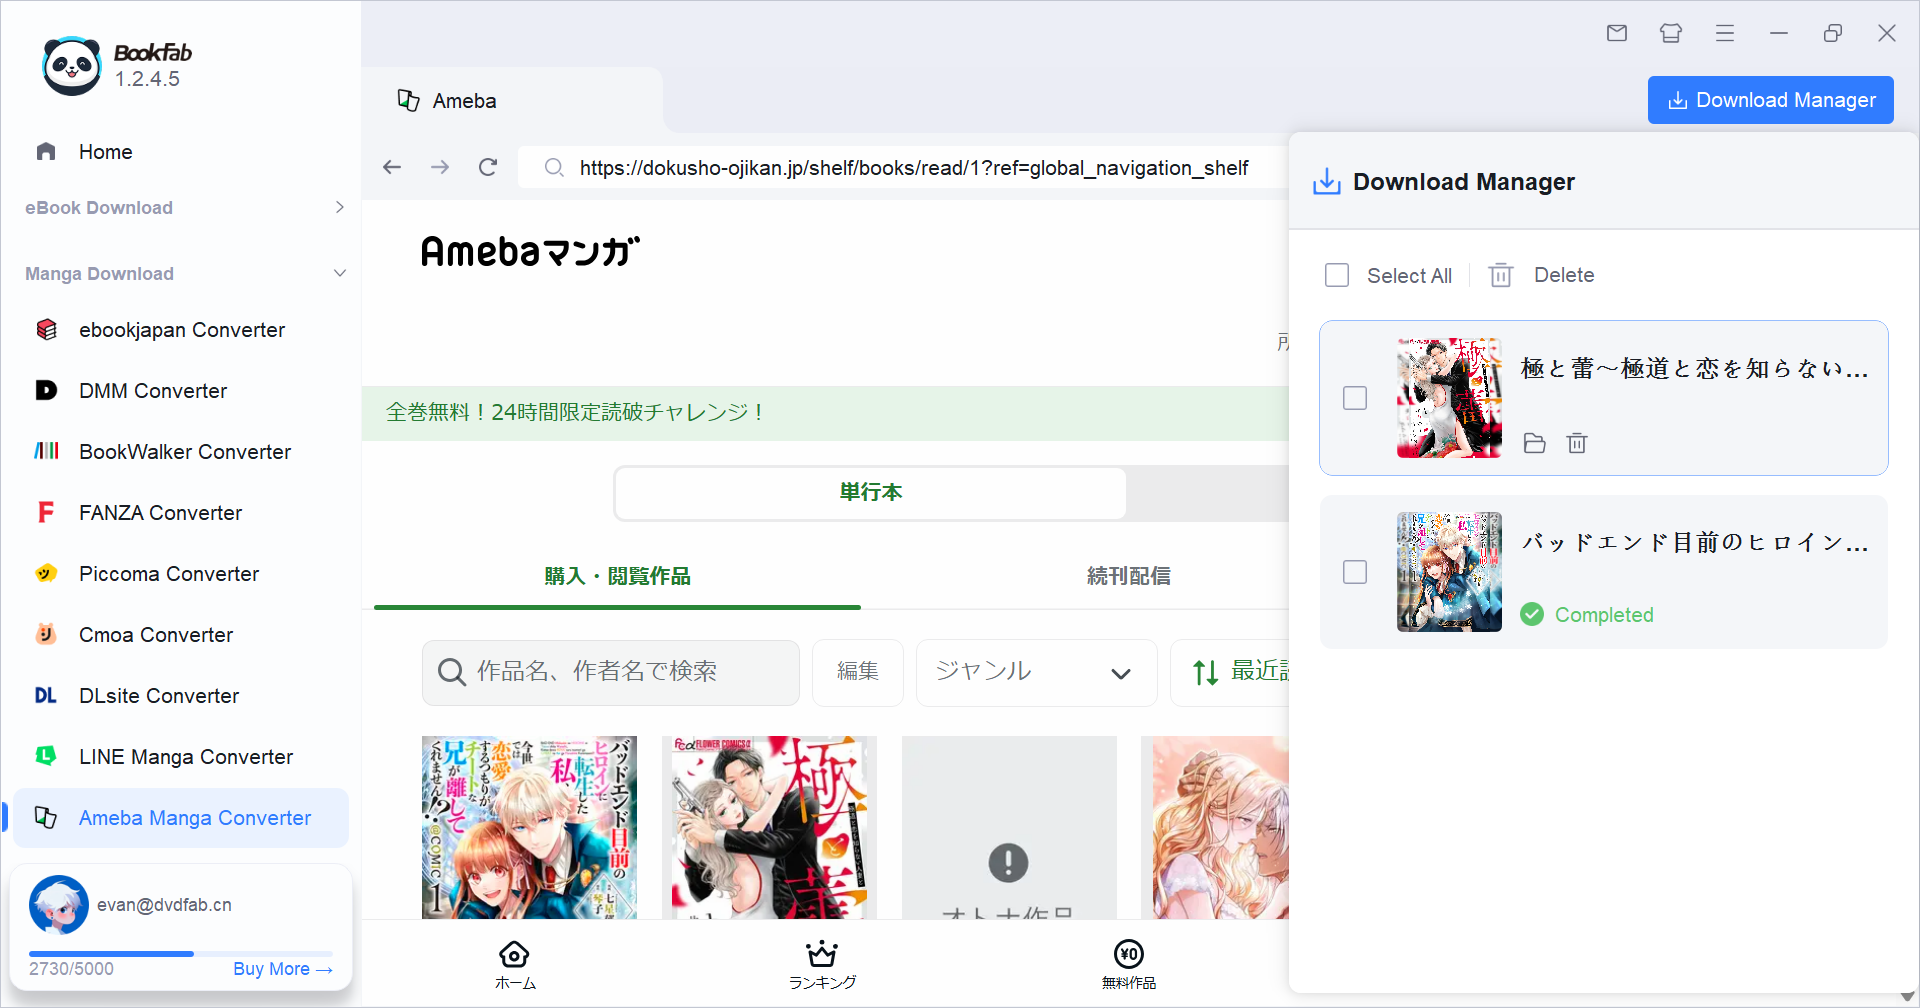Select the 購入・閲覧作品 tab
This screenshot has height=1008, width=1920.
tap(617, 576)
